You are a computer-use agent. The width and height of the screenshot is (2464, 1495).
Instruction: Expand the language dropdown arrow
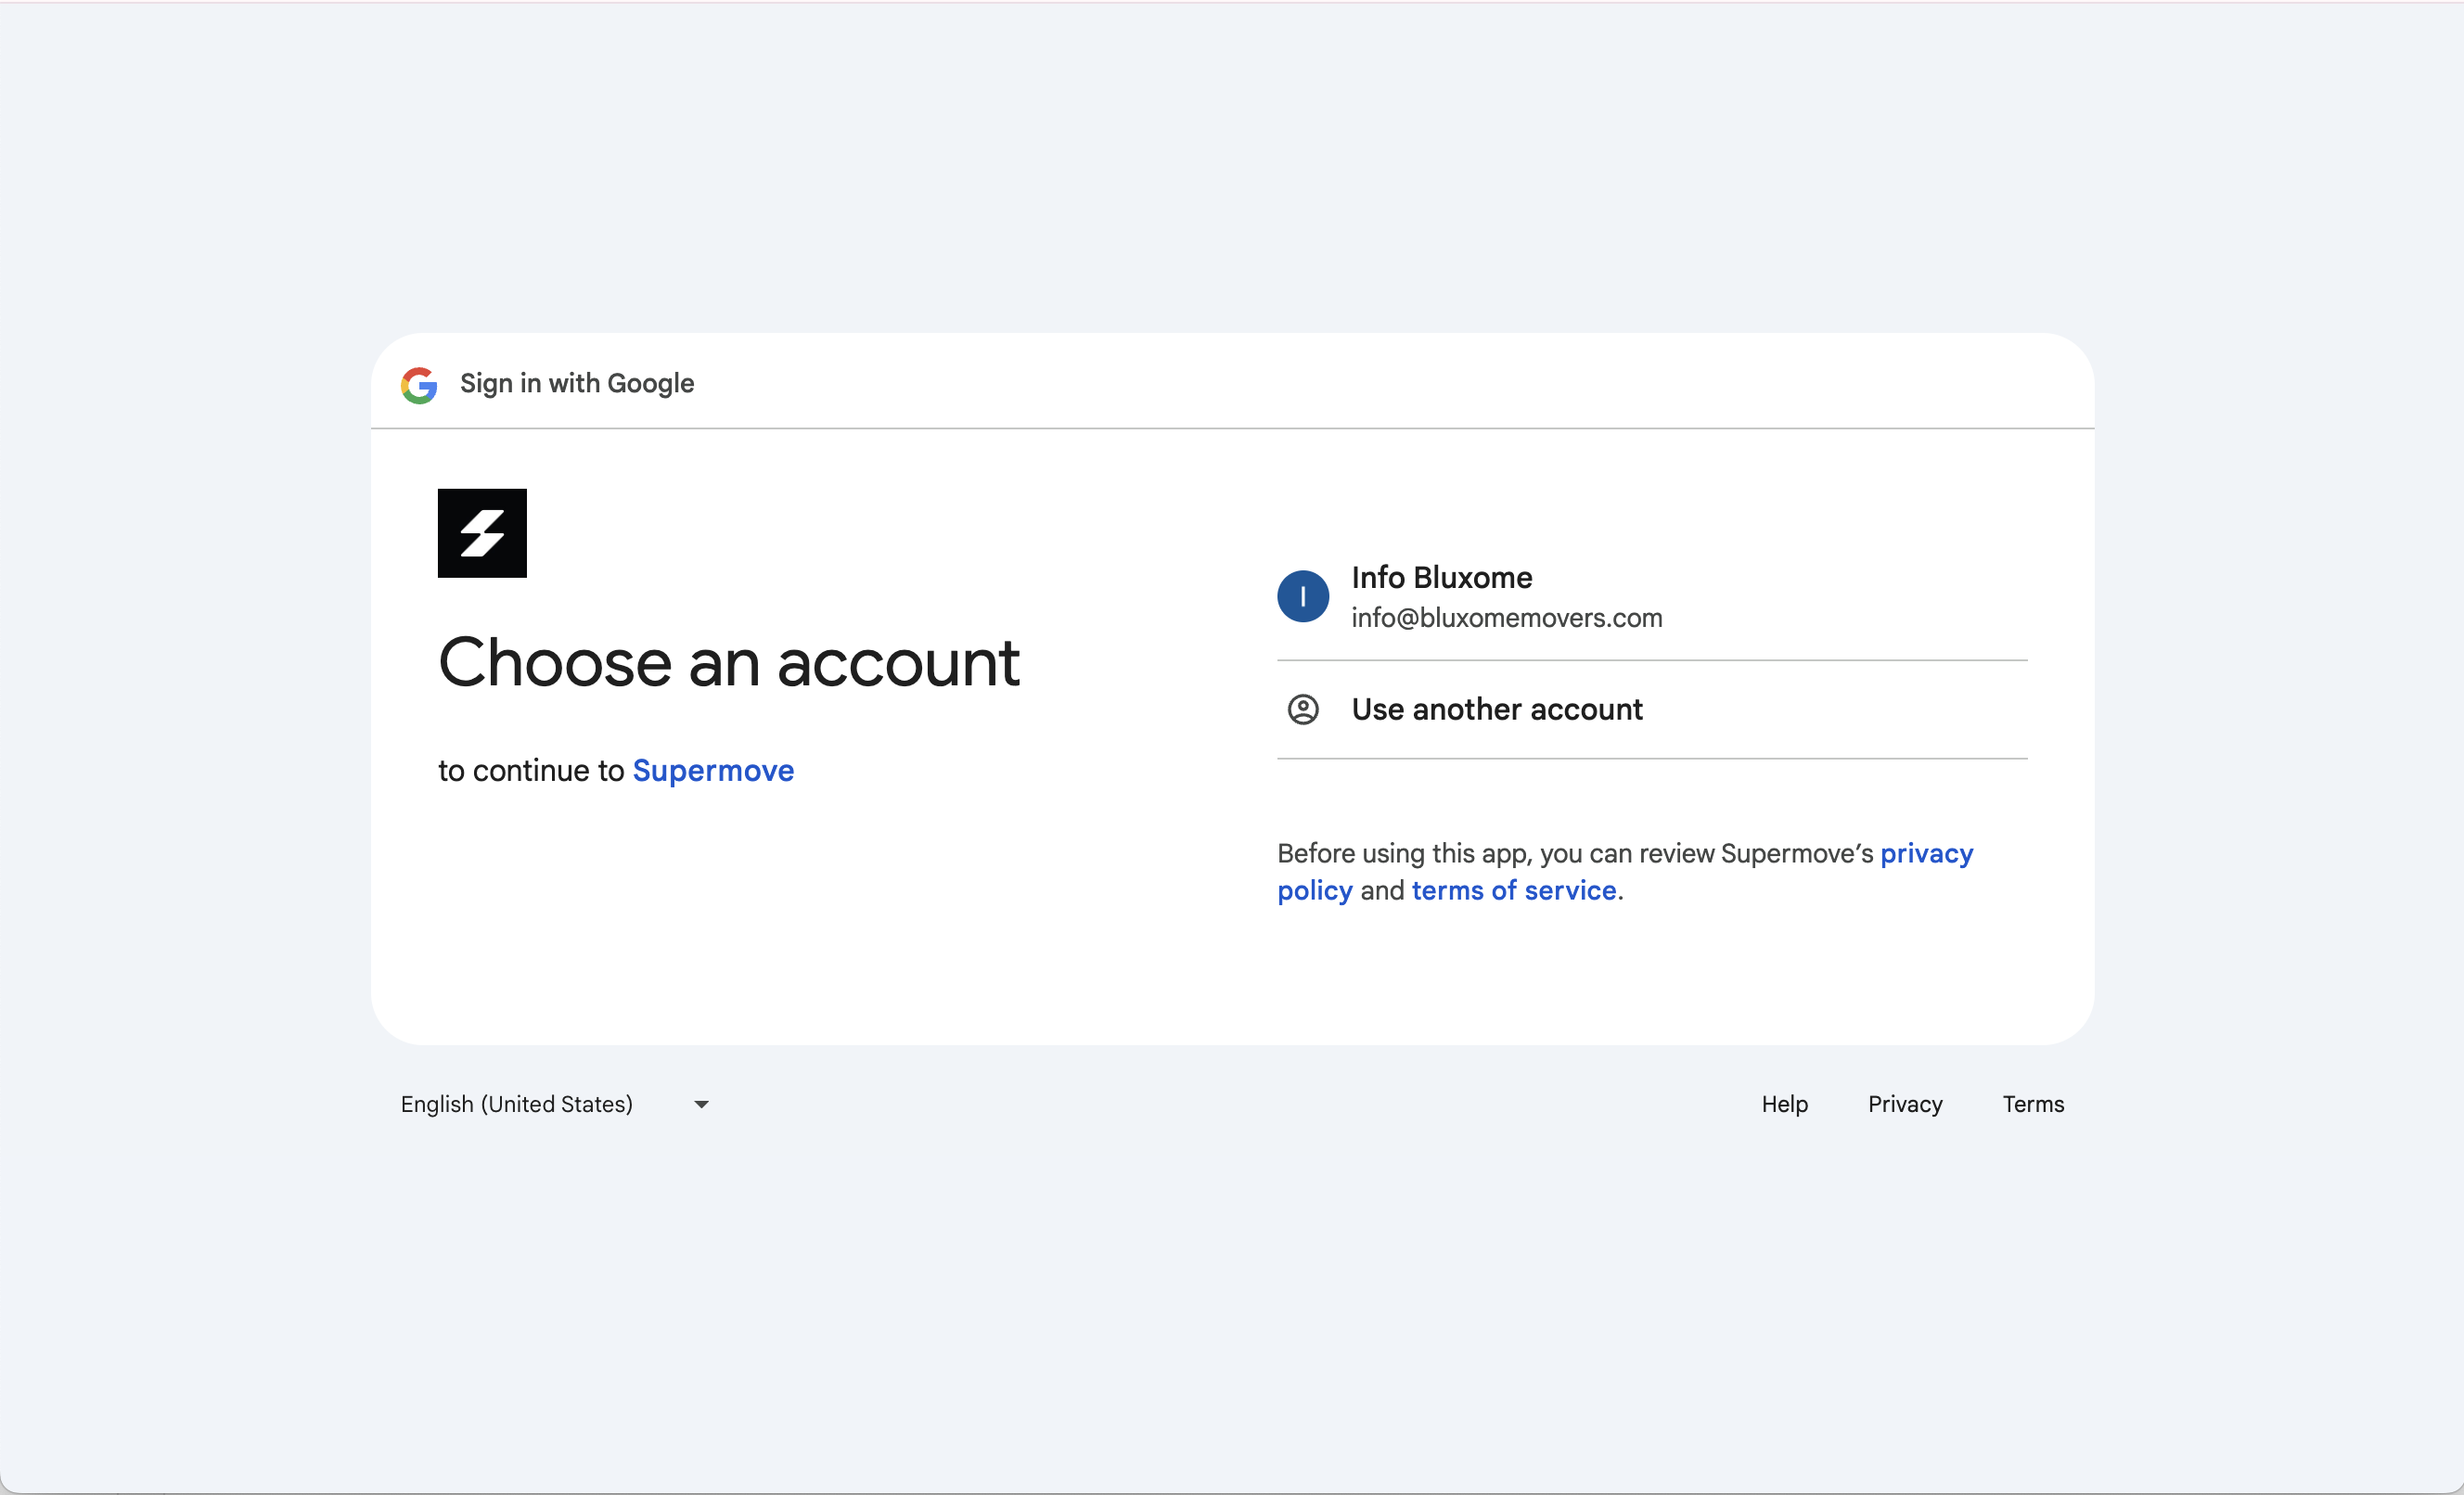pyautogui.click(x=702, y=1105)
